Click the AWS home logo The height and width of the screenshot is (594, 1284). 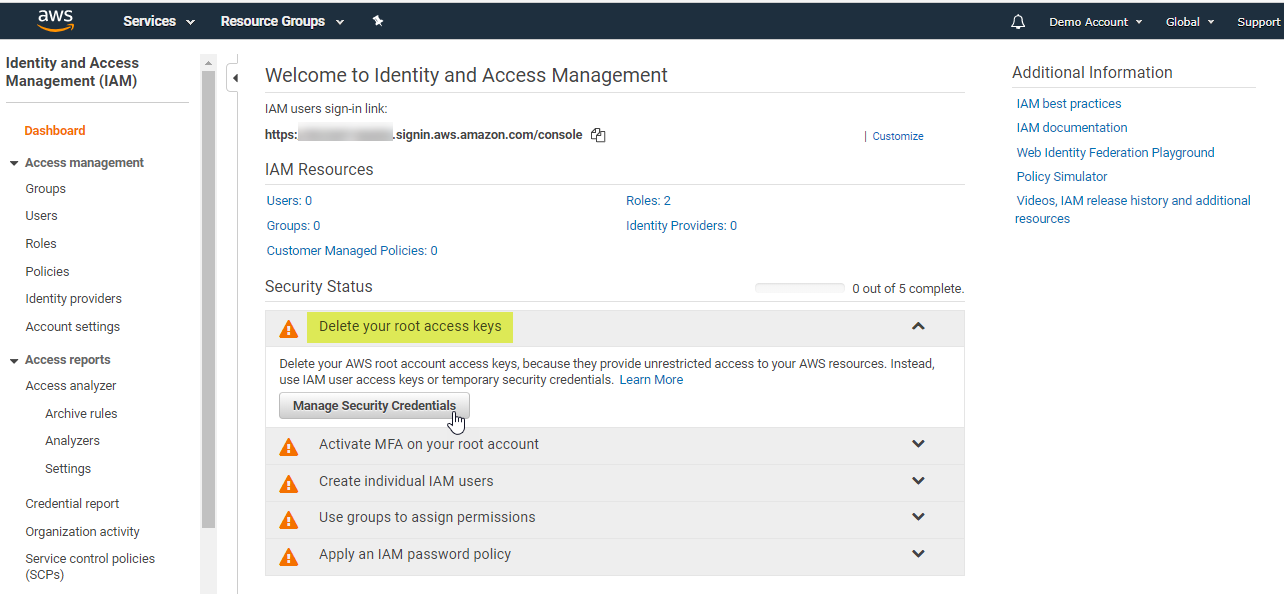coord(56,20)
